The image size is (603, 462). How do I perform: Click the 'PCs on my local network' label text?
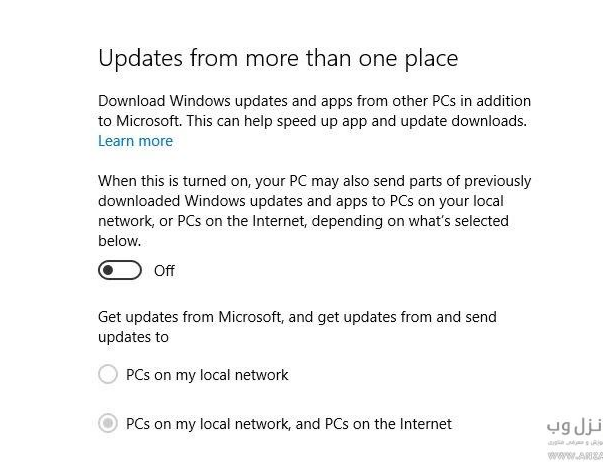click(x=207, y=375)
